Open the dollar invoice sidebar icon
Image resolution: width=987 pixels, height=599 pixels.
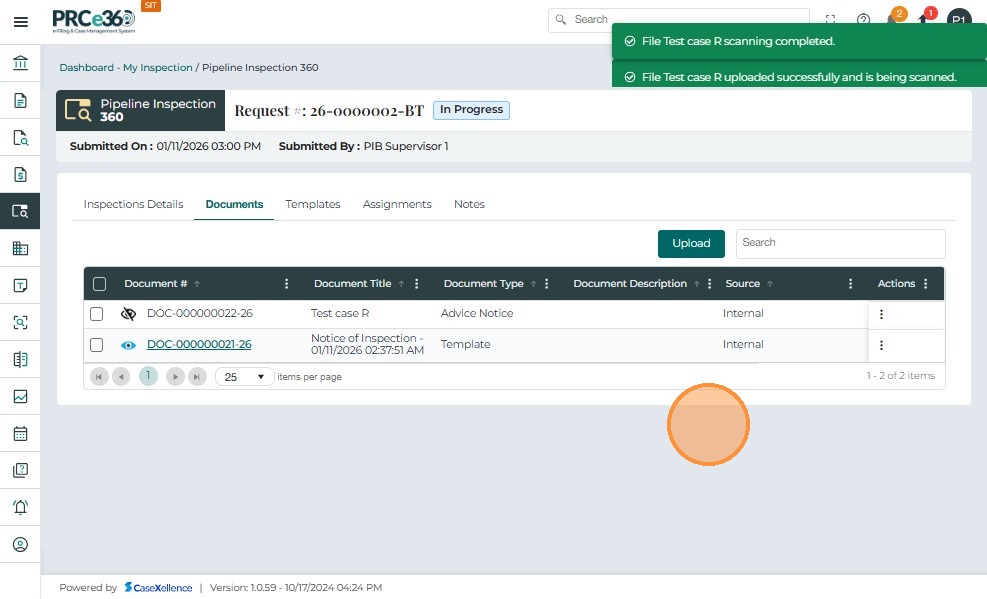20,174
